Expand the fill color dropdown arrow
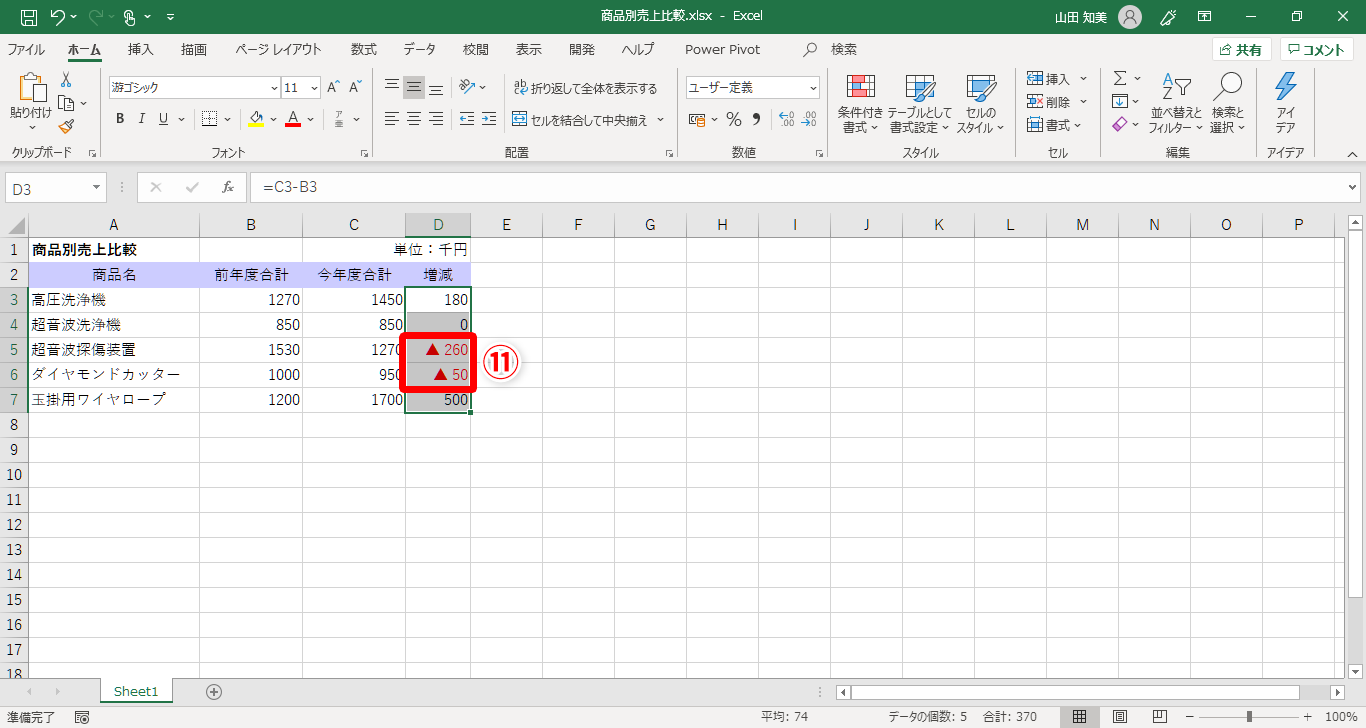Screen dimensions: 1366x728 click(x=272, y=120)
